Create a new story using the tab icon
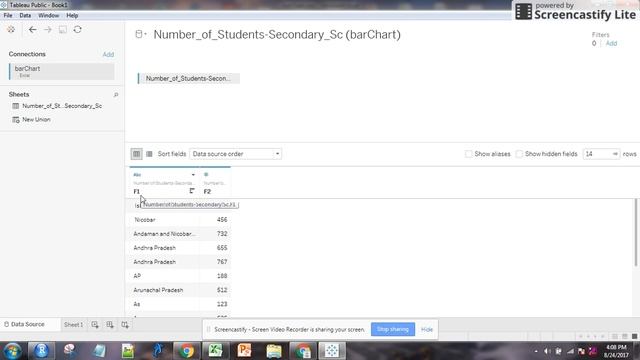 point(125,325)
